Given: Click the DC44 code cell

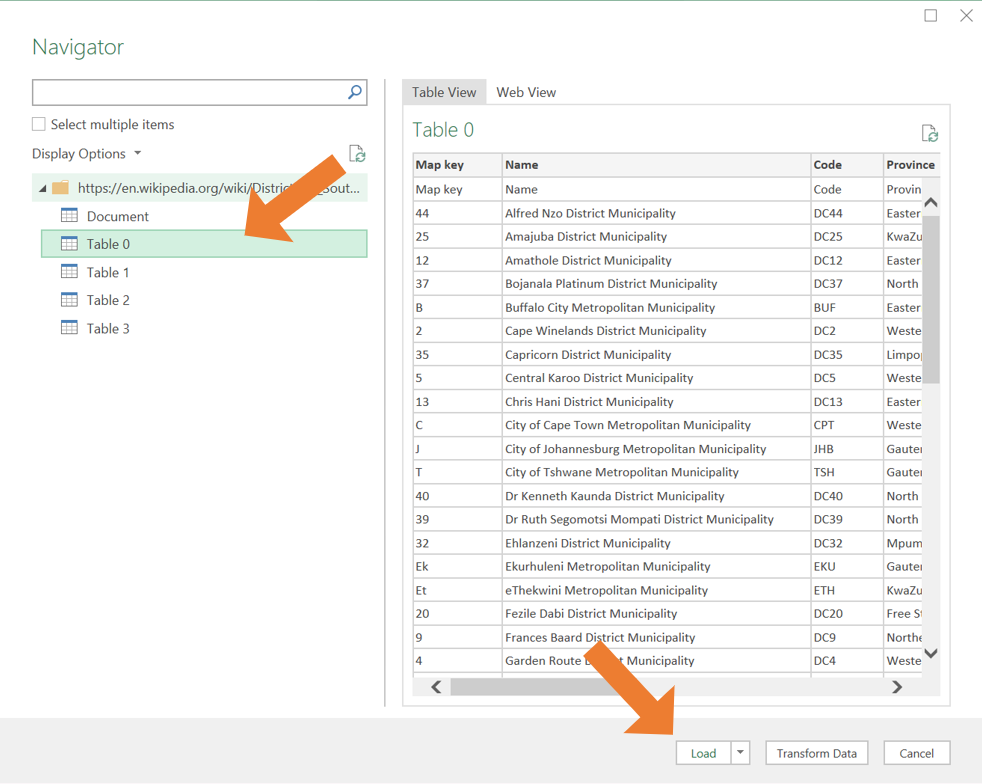Looking at the screenshot, I should click(x=847, y=213).
